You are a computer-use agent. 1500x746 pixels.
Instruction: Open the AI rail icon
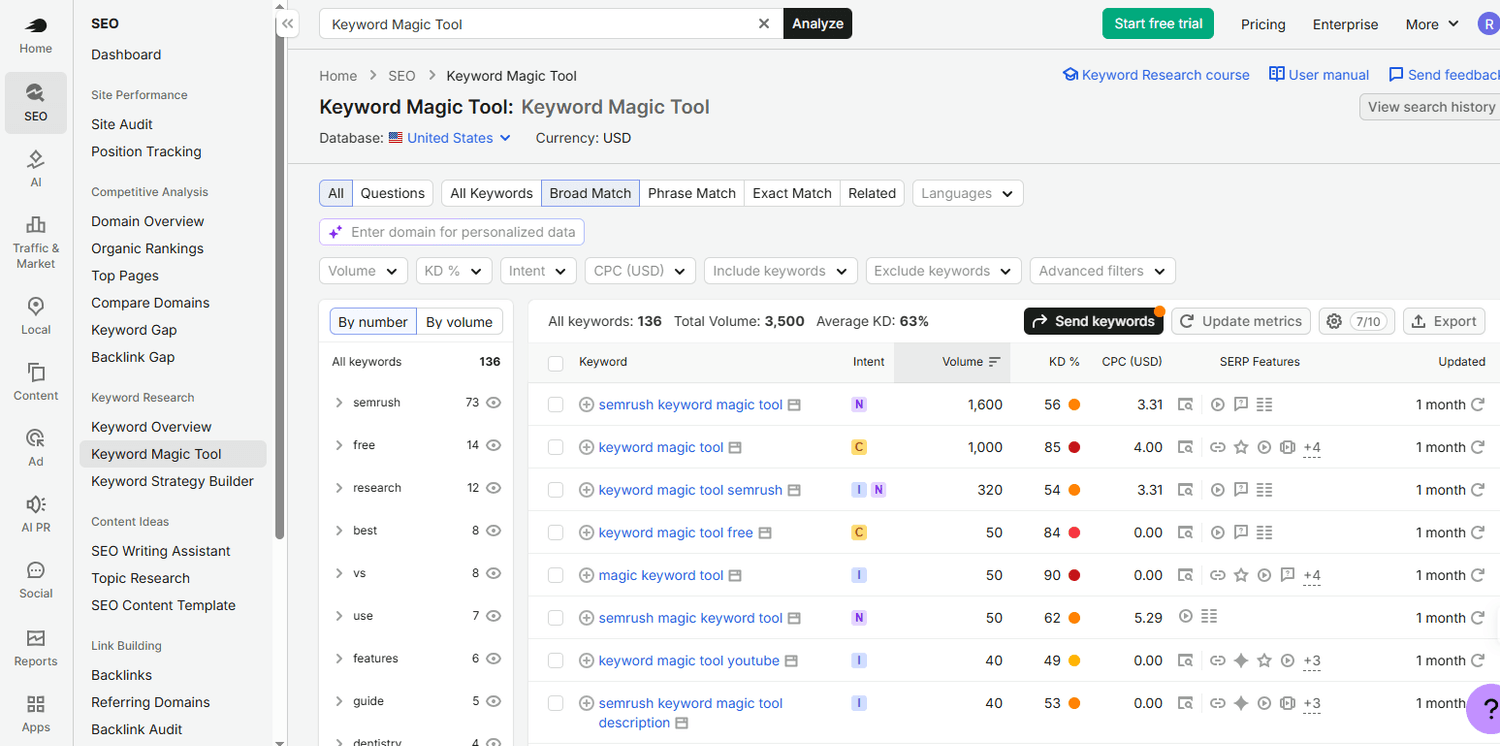[x=35, y=169]
